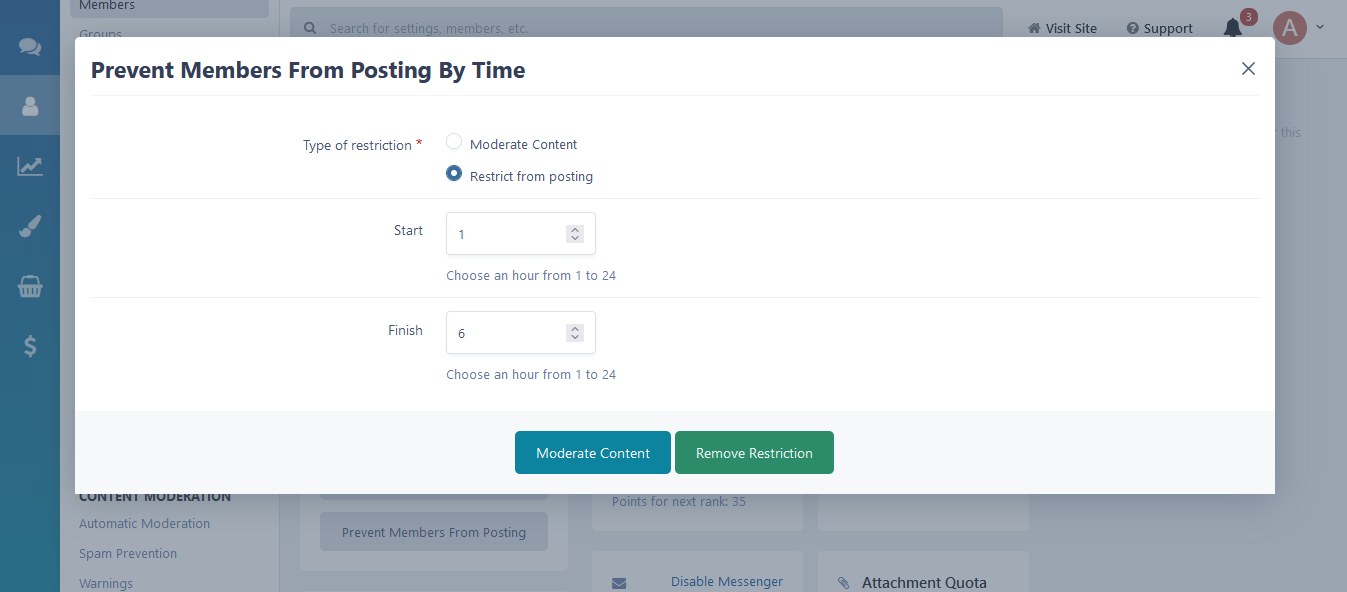Viewport: 1347px width, 592px height.
Task: Open the Community speech bubbles sidebar icon
Action: [x=30, y=47]
